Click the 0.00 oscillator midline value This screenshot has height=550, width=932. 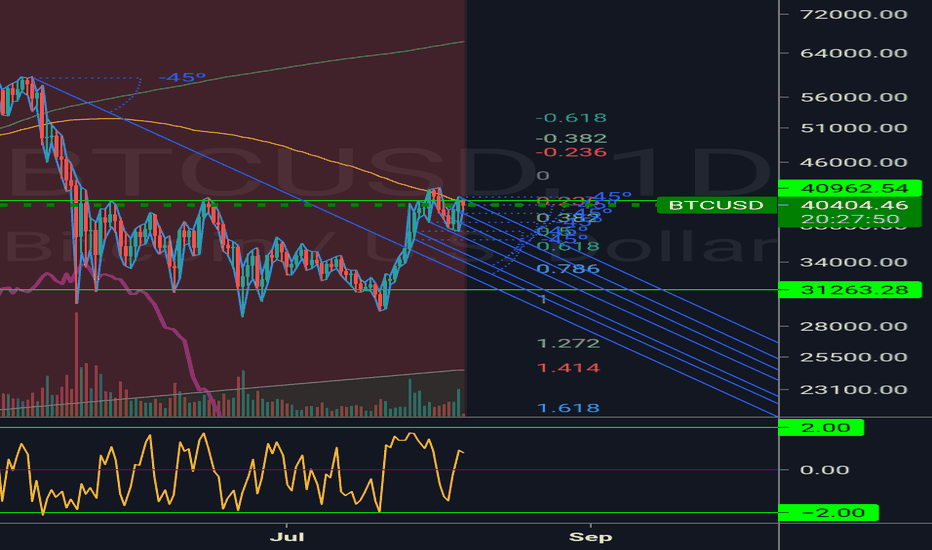point(824,470)
